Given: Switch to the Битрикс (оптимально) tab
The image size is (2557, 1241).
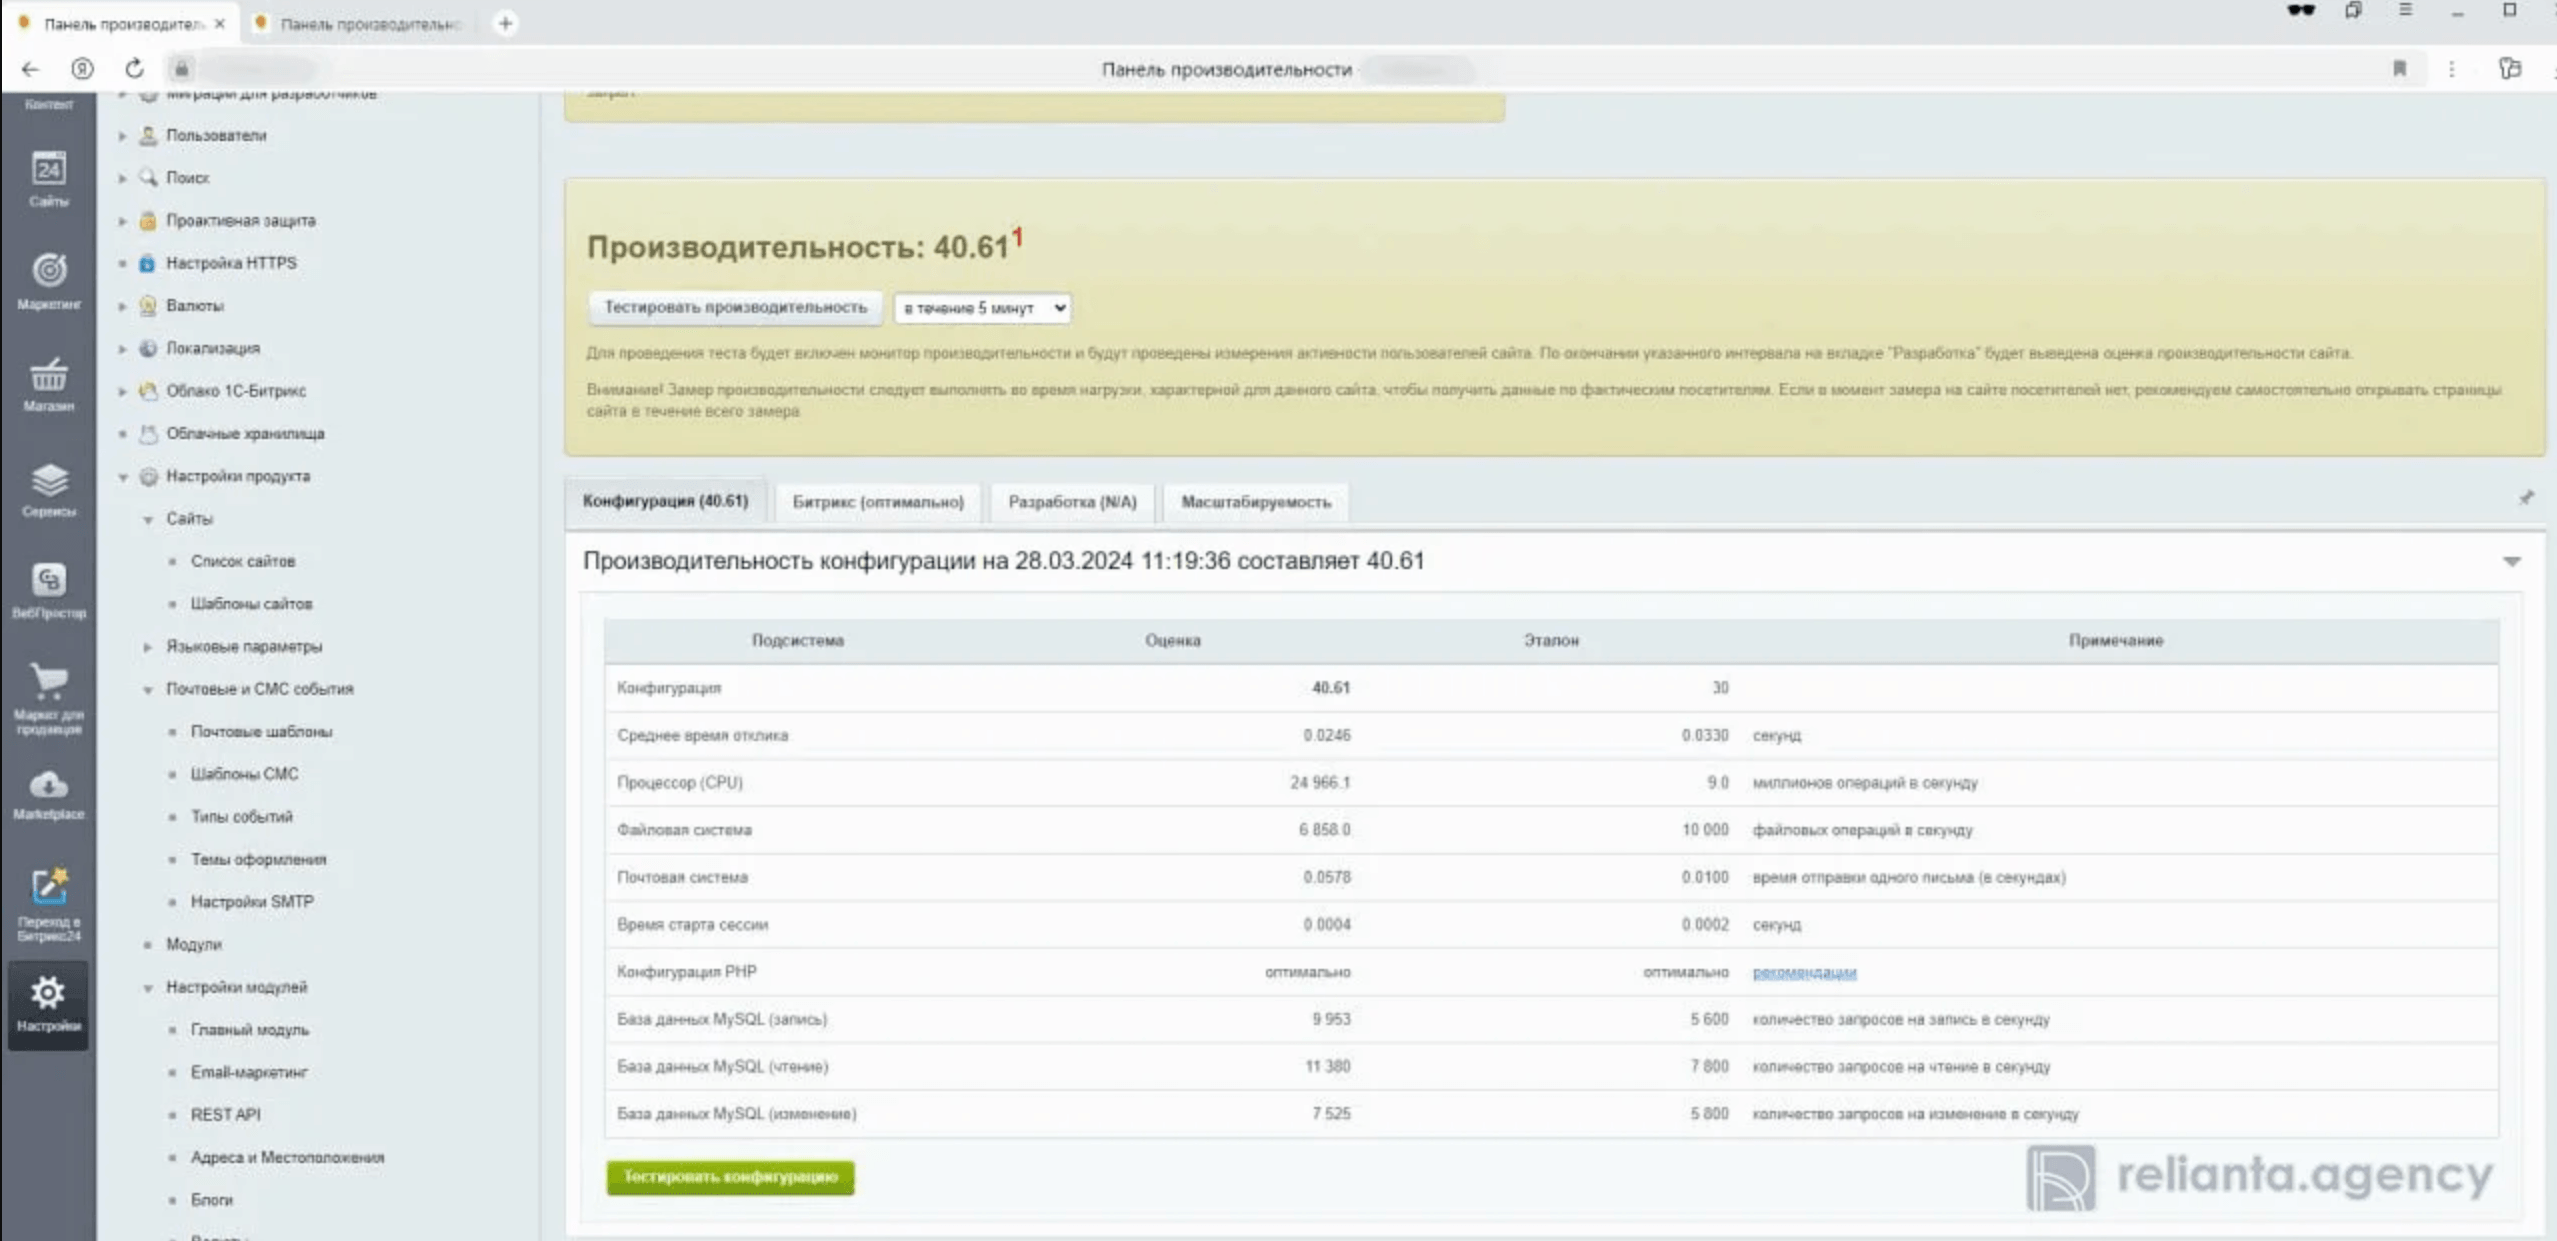Looking at the screenshot, I should coord(877,502).
